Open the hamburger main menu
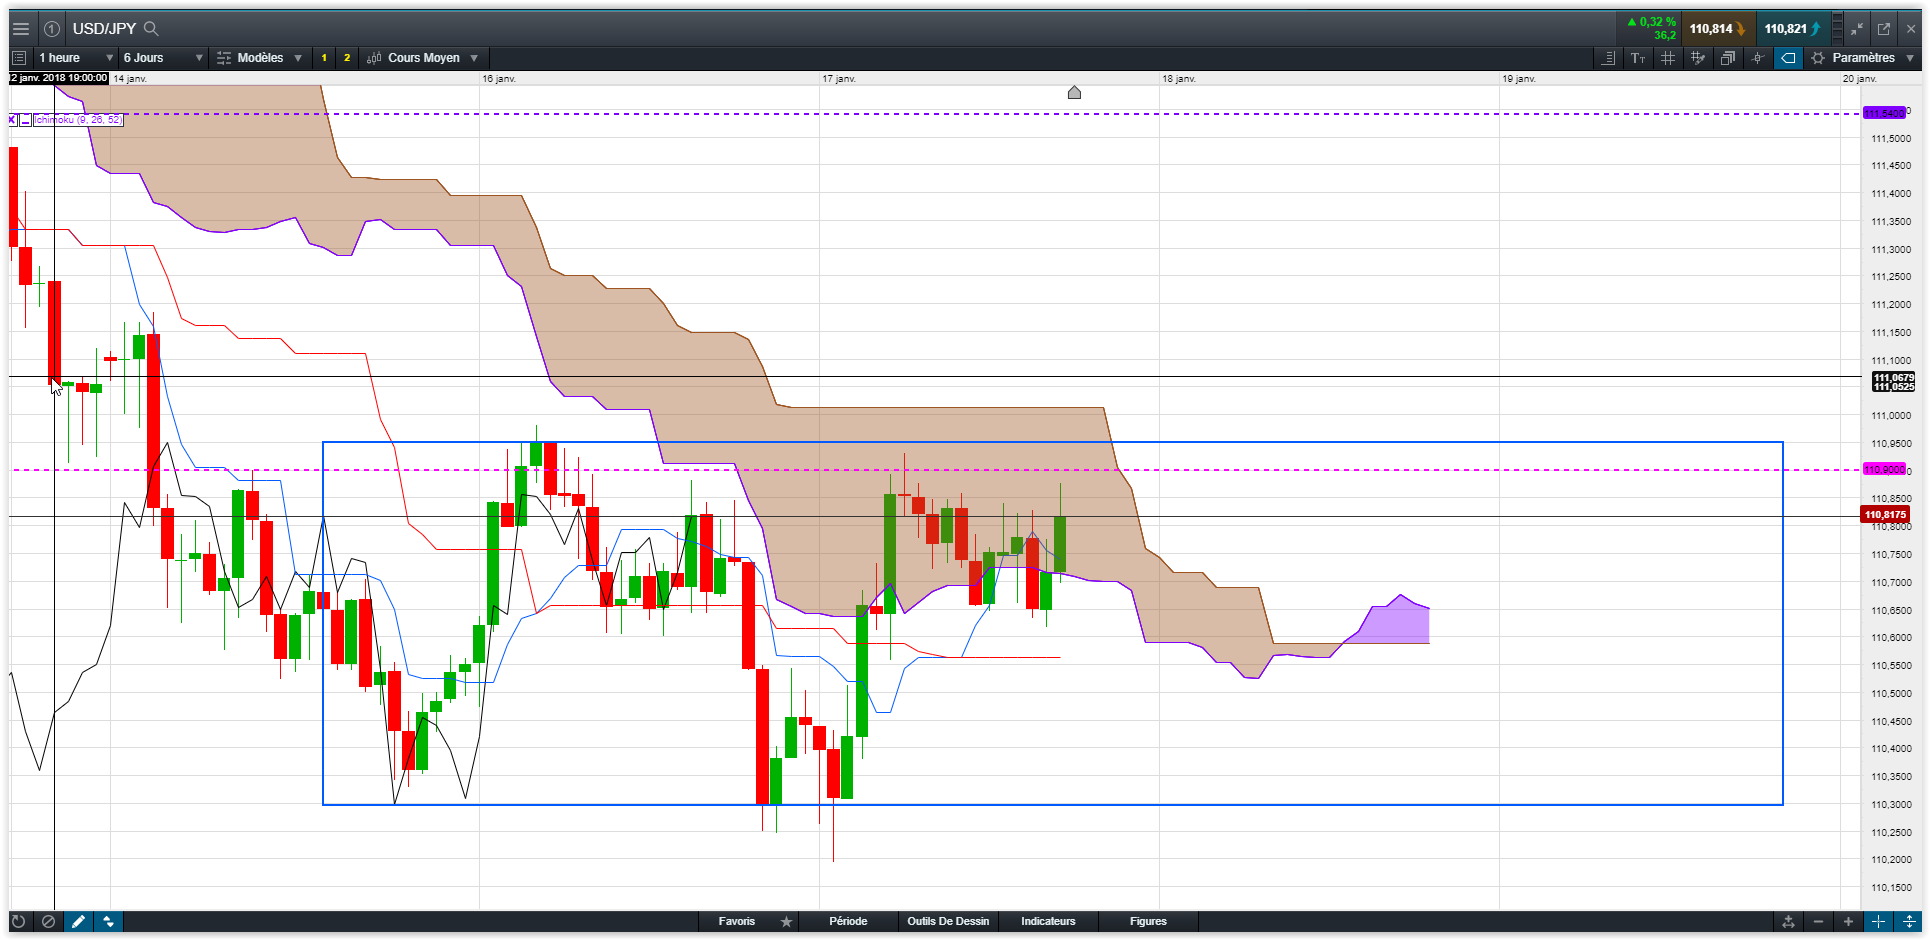Image resolution: width=1930 pixels, height=940 pixels. 21,29
